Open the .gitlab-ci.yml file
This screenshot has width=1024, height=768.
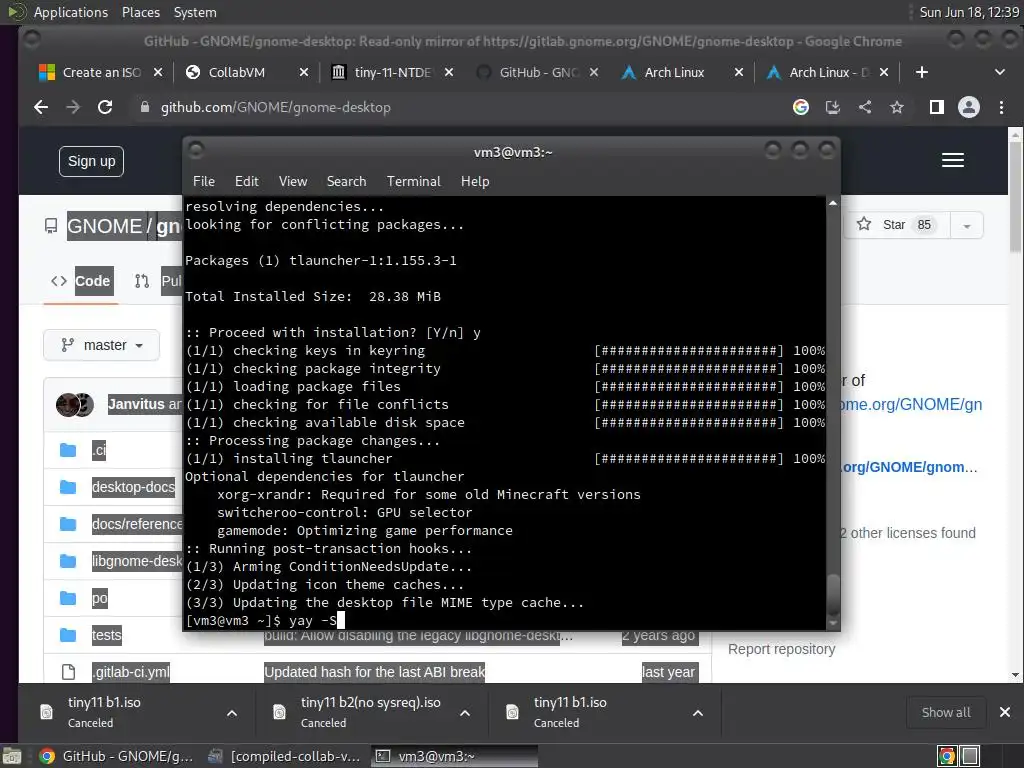[x=131, y=672]
